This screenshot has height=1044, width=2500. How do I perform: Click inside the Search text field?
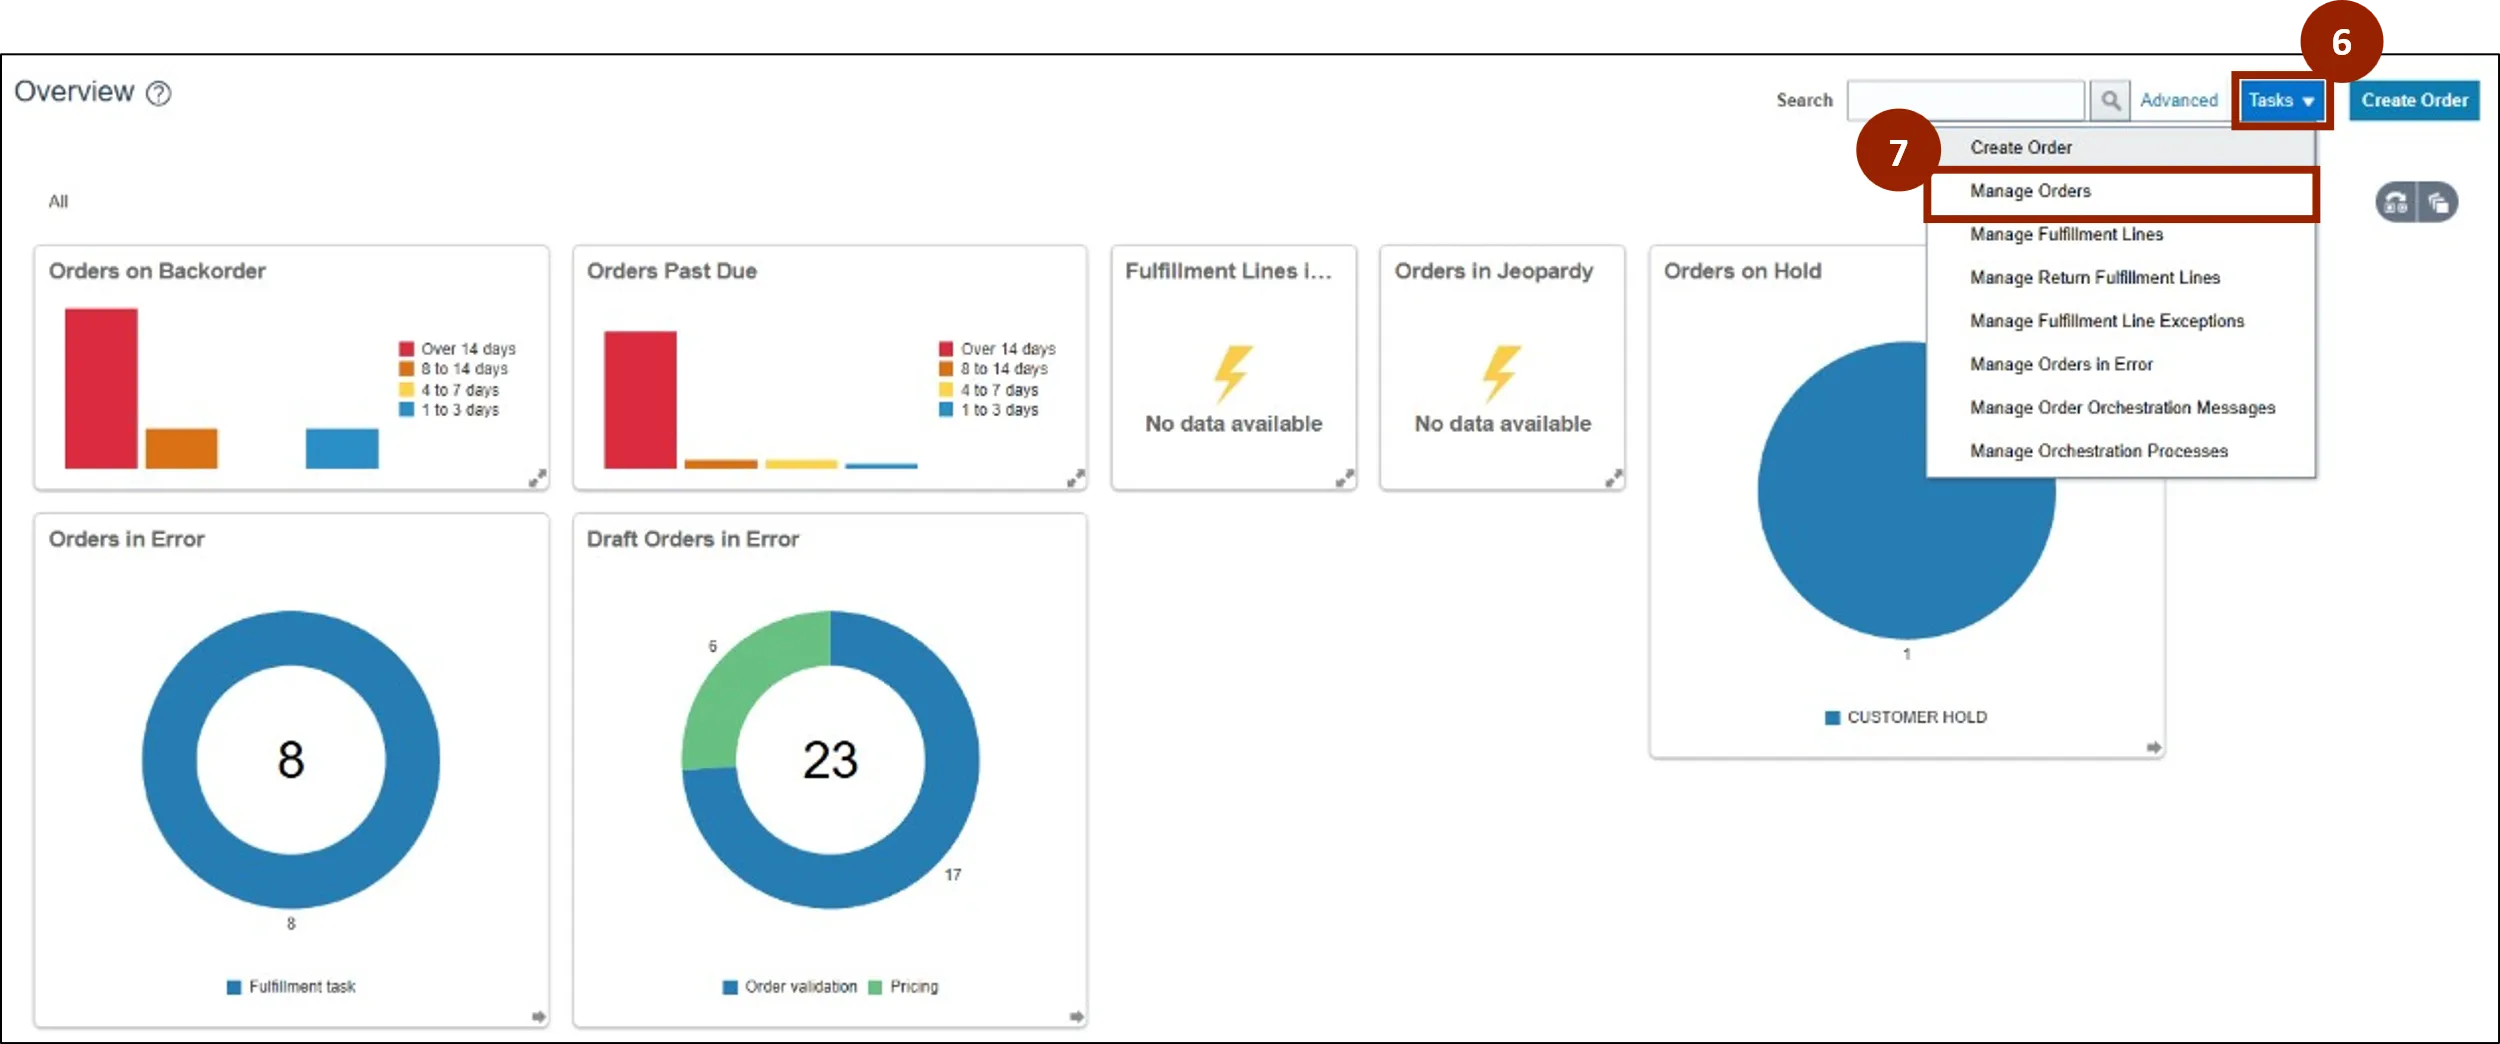[1965, 100]
